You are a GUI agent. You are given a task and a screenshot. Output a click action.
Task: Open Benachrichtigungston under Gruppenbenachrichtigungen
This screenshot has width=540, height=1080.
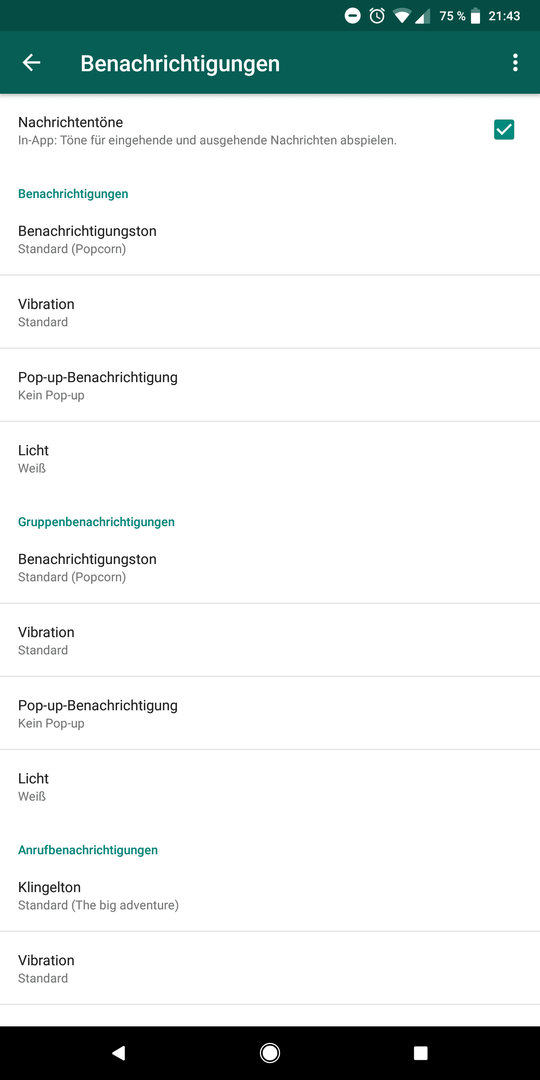click(270, 567)
